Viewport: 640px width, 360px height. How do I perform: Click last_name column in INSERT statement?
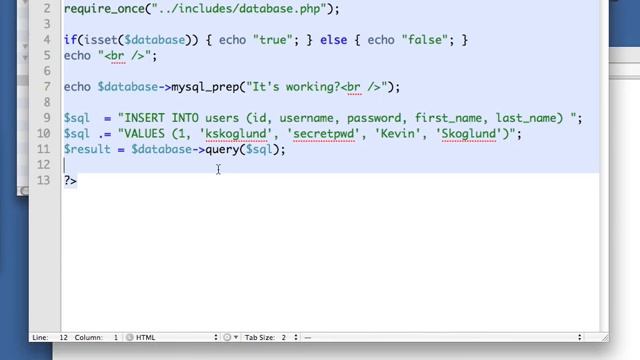tap(526, 118)
